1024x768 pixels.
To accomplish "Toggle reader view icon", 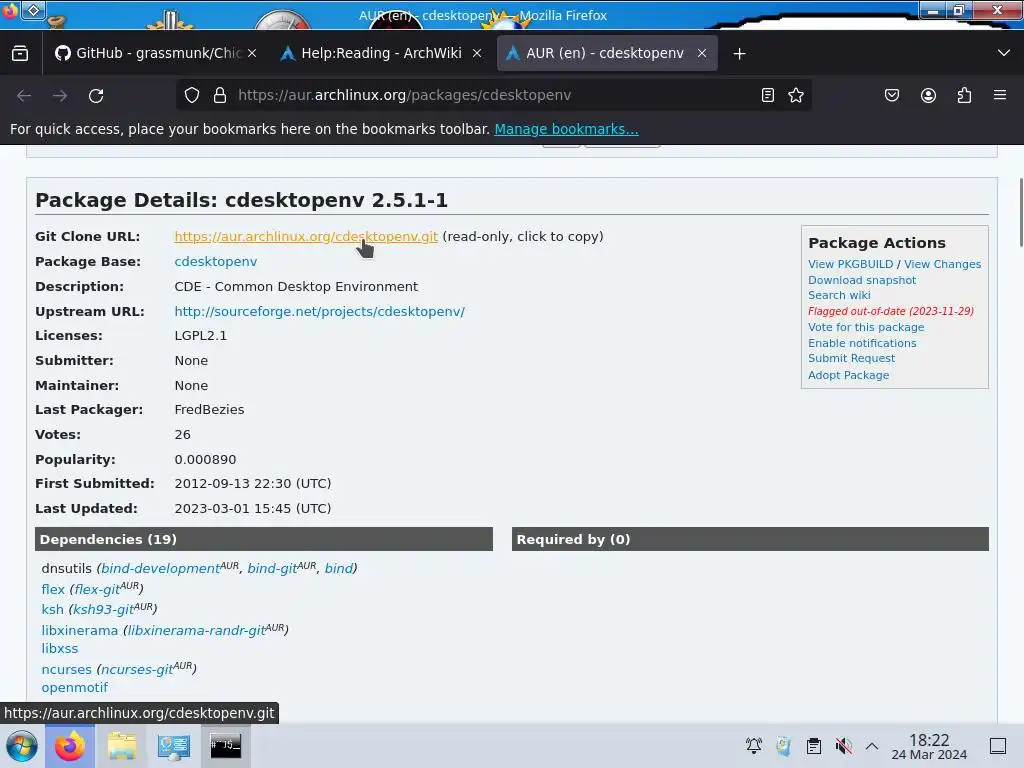I will (768, 95).
